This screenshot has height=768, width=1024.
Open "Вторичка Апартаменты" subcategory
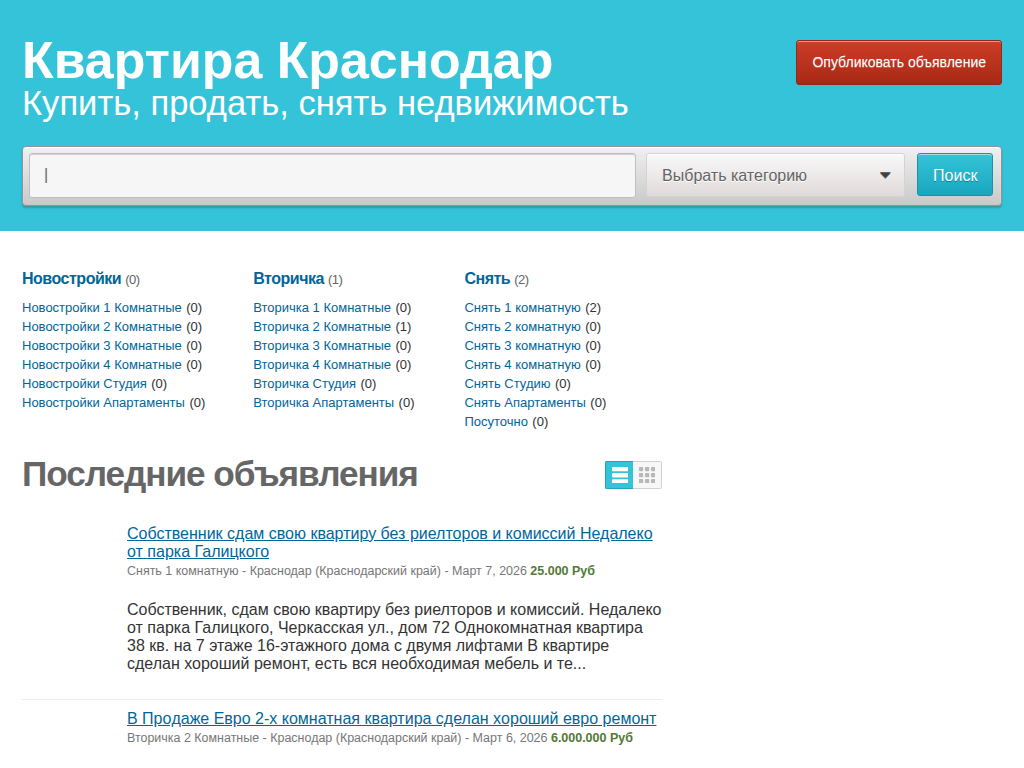(x=327, y=402)
